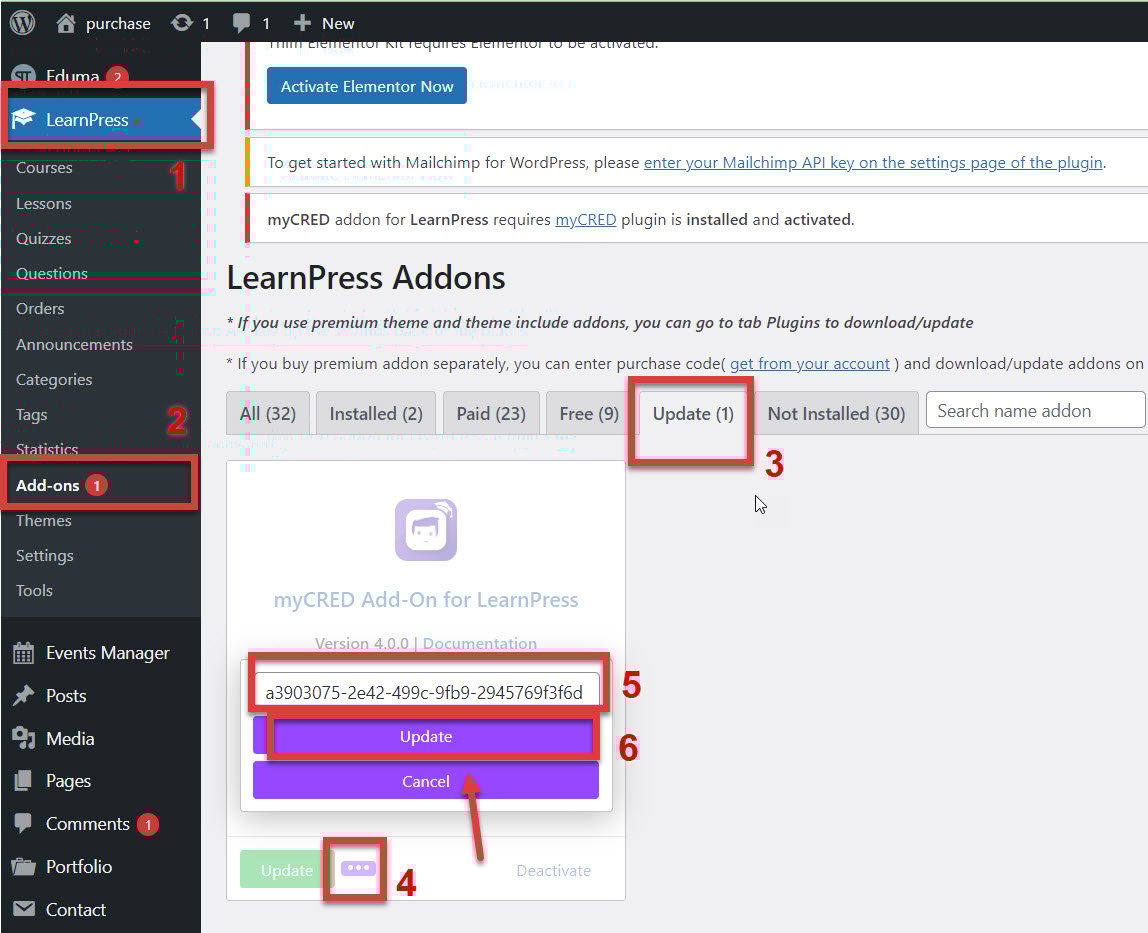Open the Media menu

point(70,738)
